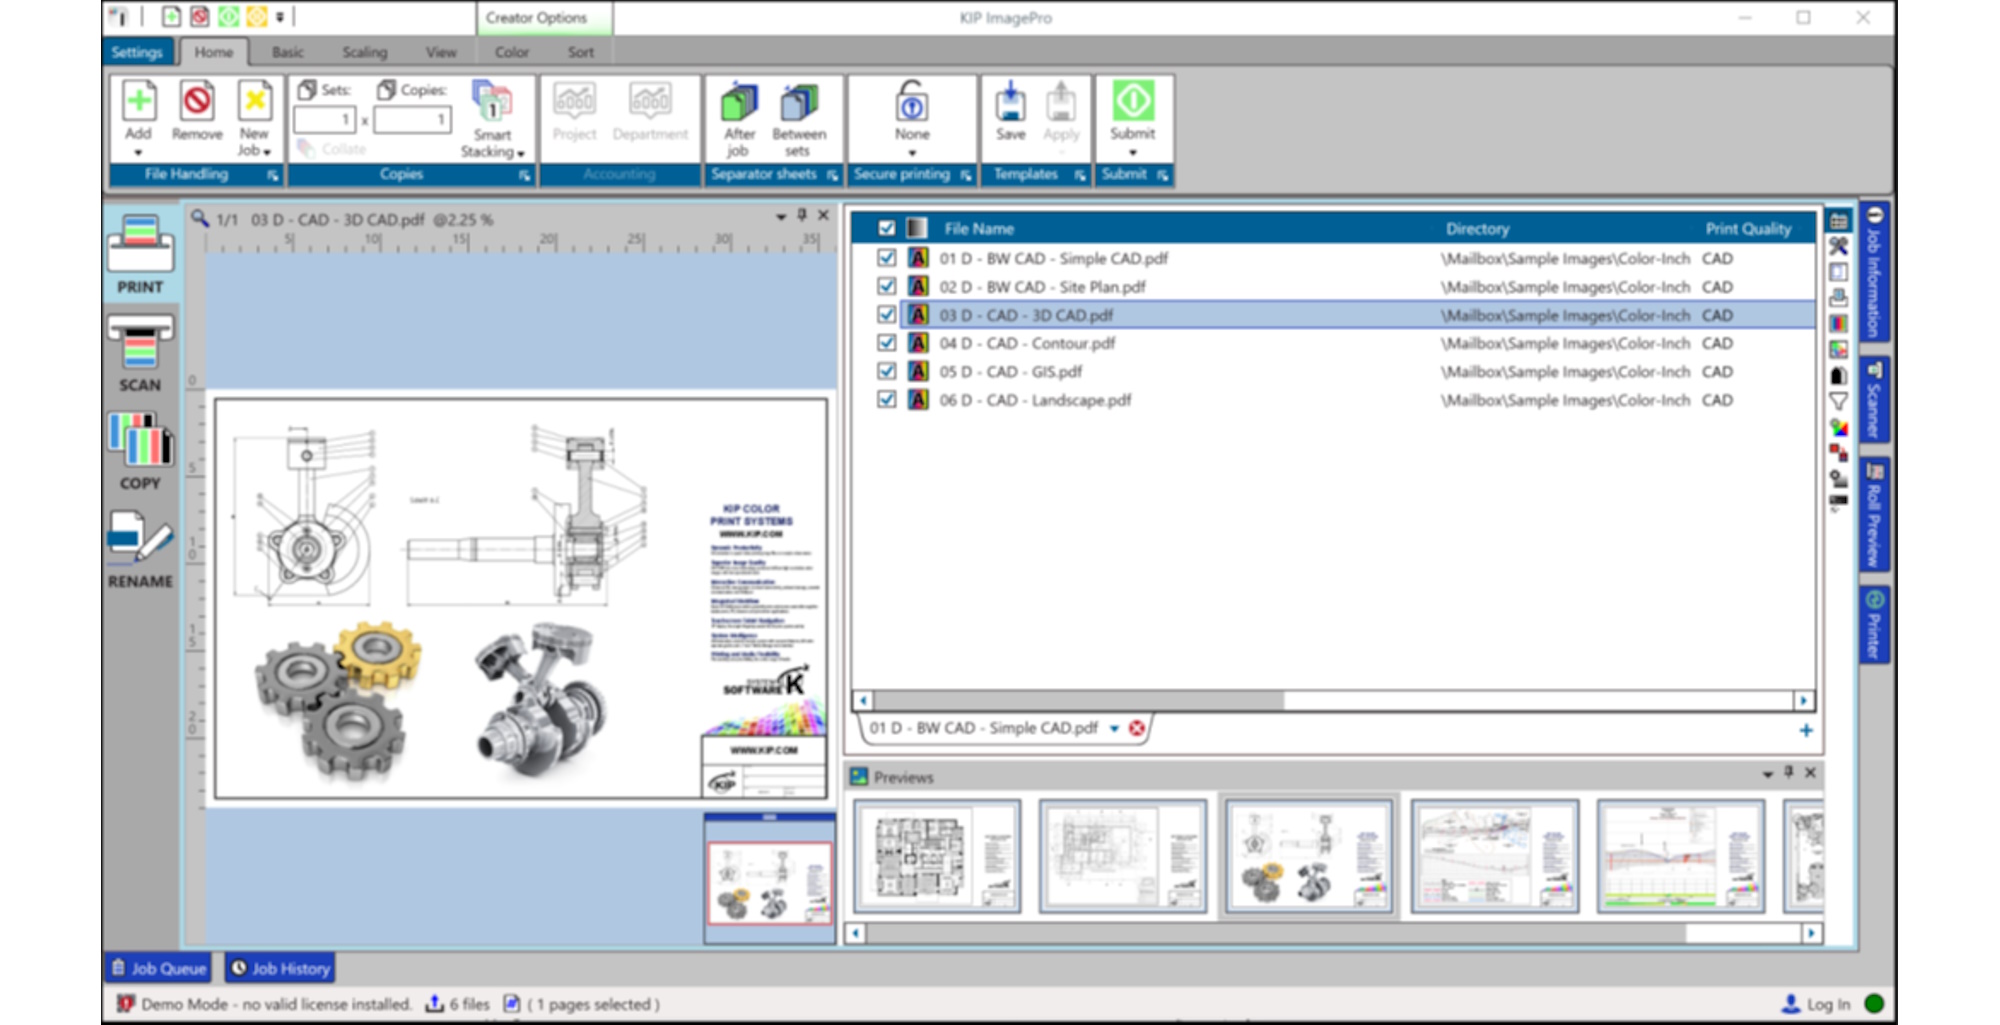The image size is (2000, 1025).
Task: Click the green status indicator next to Log In
Action: (x=1875, y=1003)
